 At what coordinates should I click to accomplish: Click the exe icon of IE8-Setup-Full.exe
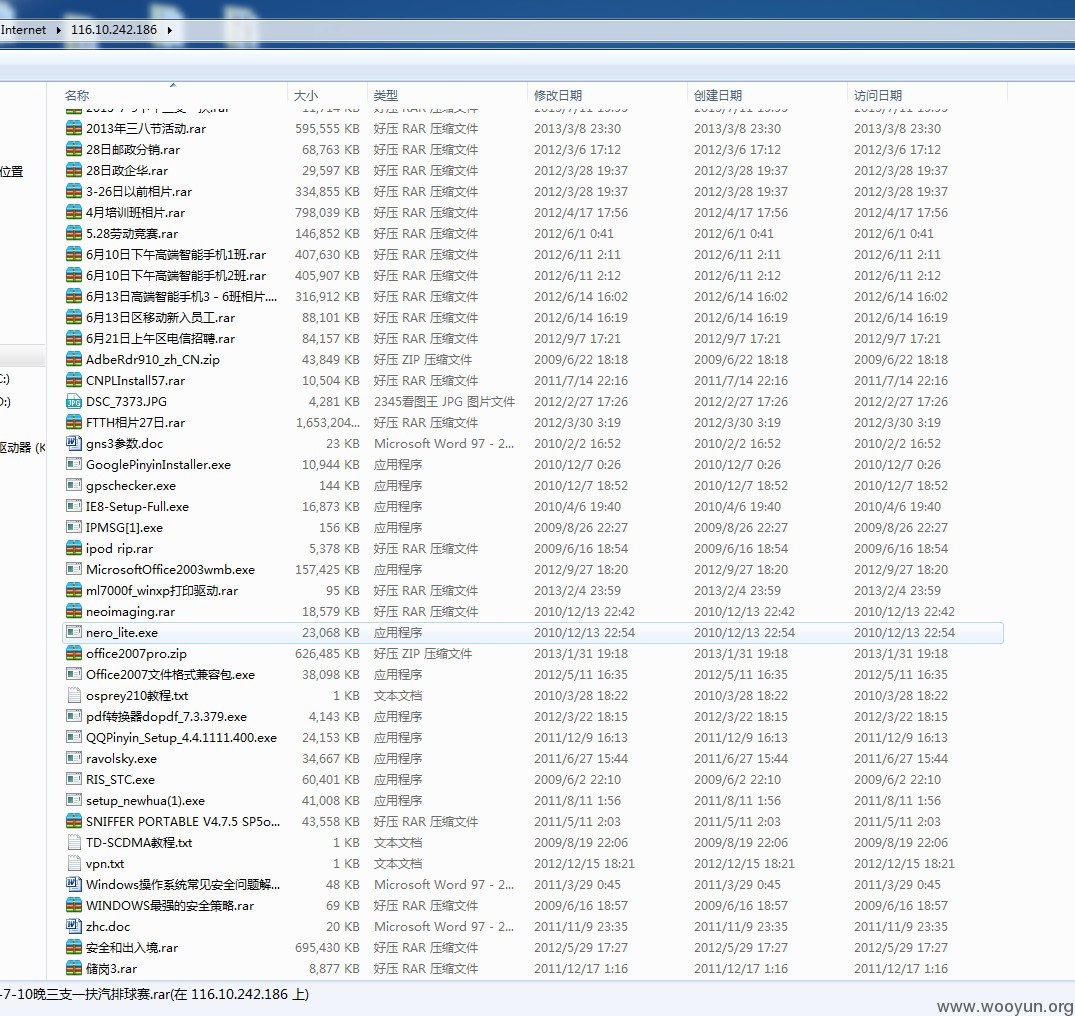tap(73, 507)
